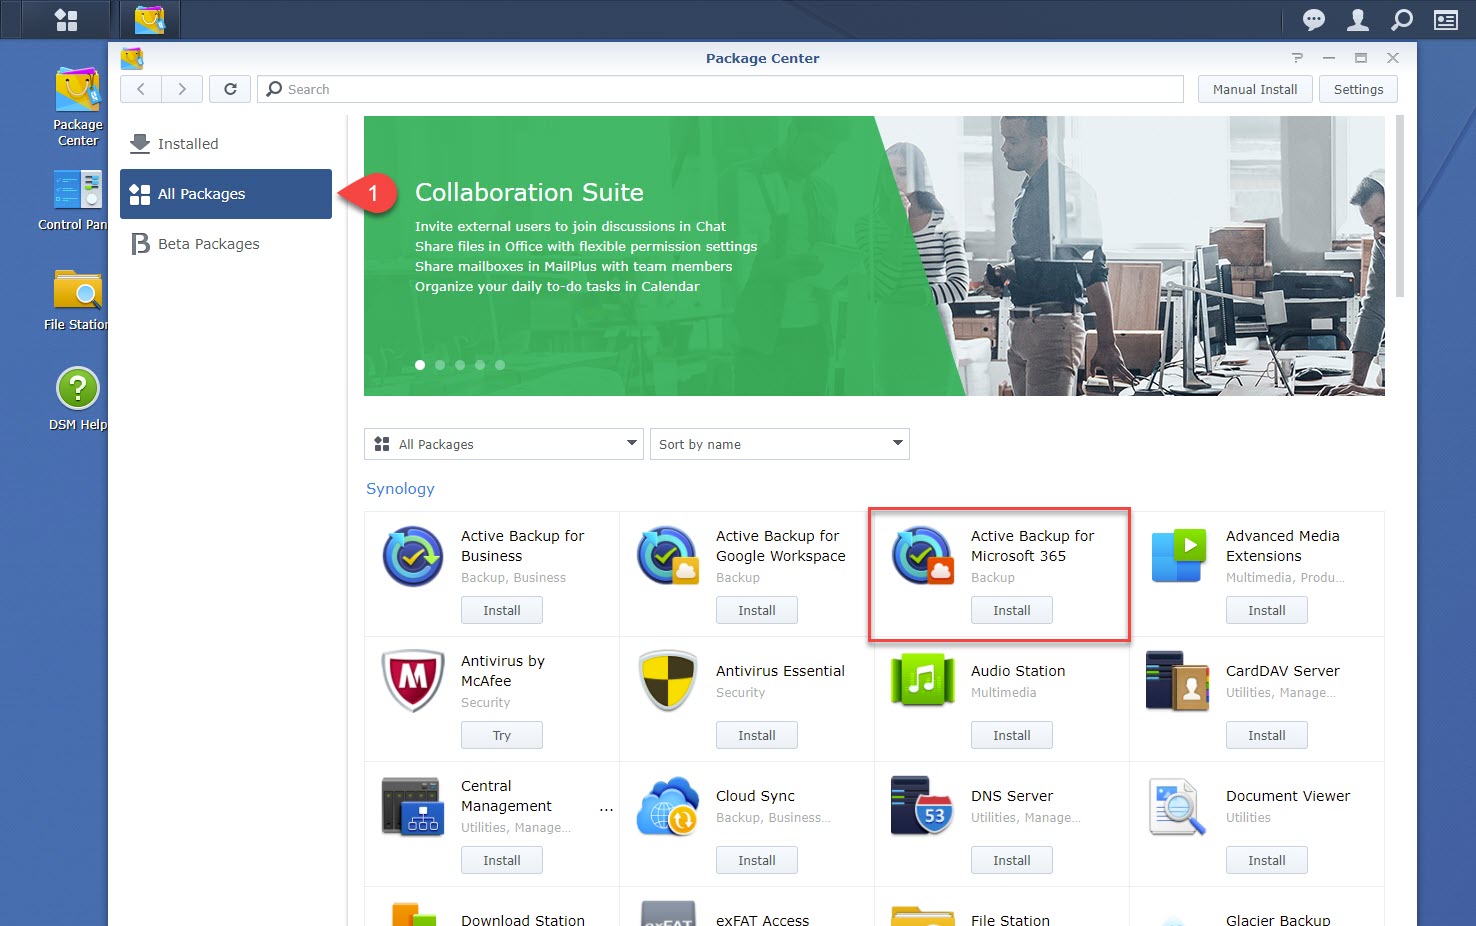Select Package Center taskbar icon
Image resolution: width=1476 pixels, height=926 pixels.
[149, 20]
